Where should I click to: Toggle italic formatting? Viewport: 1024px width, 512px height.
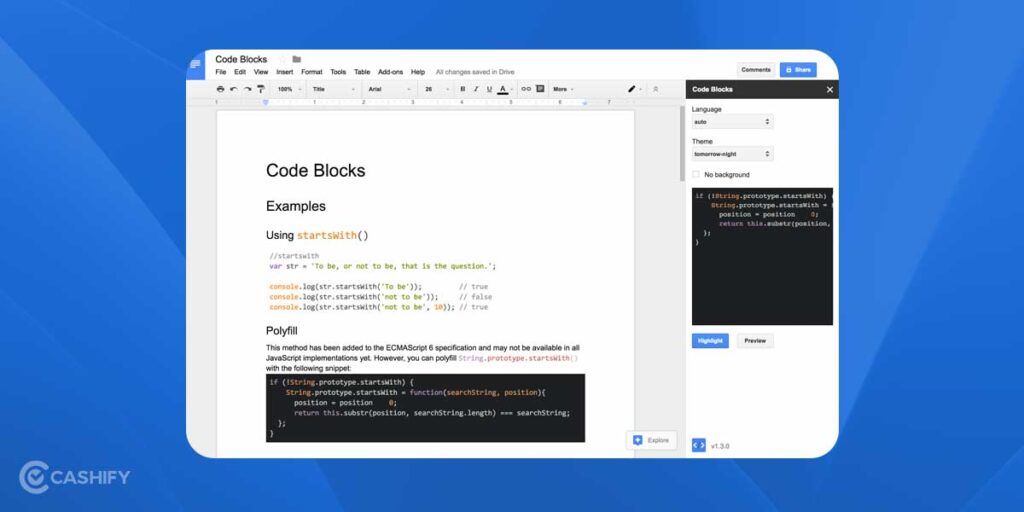pyautogui.click(x=476, y=89)
